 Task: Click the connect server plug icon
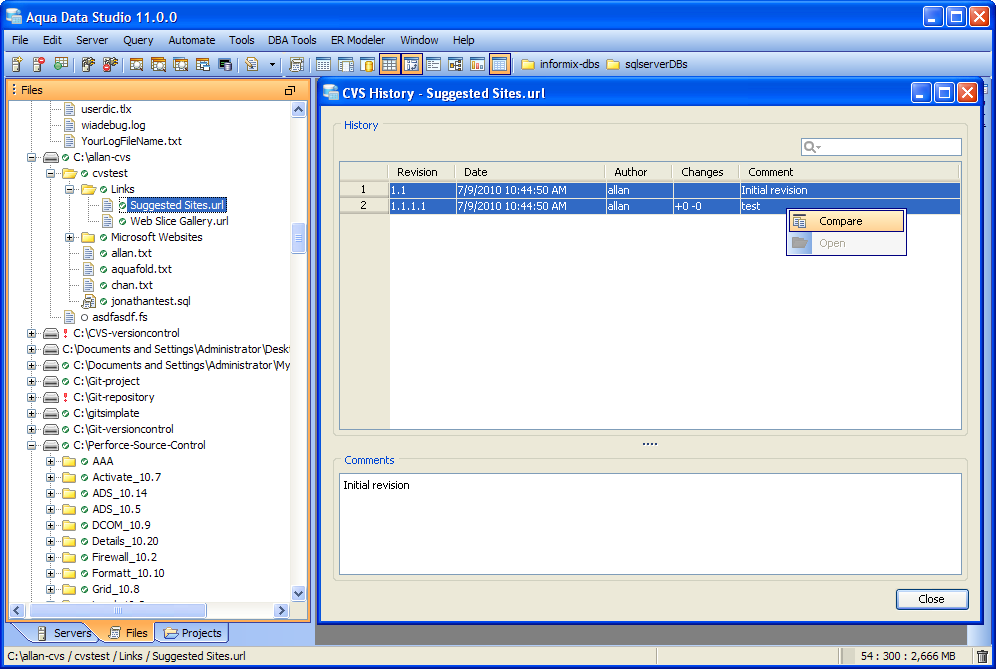pyautogui.click(x=88, y=64)
